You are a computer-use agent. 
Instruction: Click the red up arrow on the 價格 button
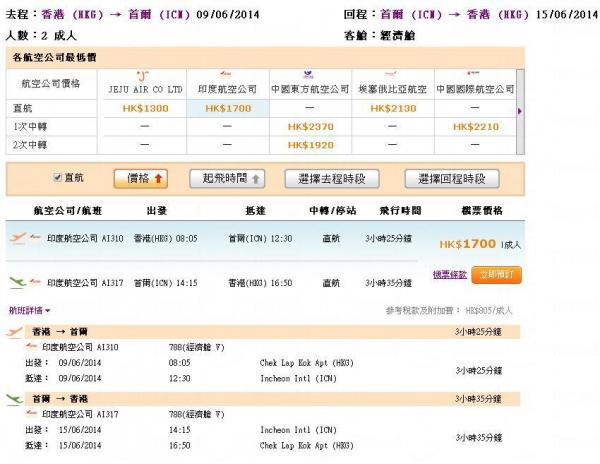point(158,179)
